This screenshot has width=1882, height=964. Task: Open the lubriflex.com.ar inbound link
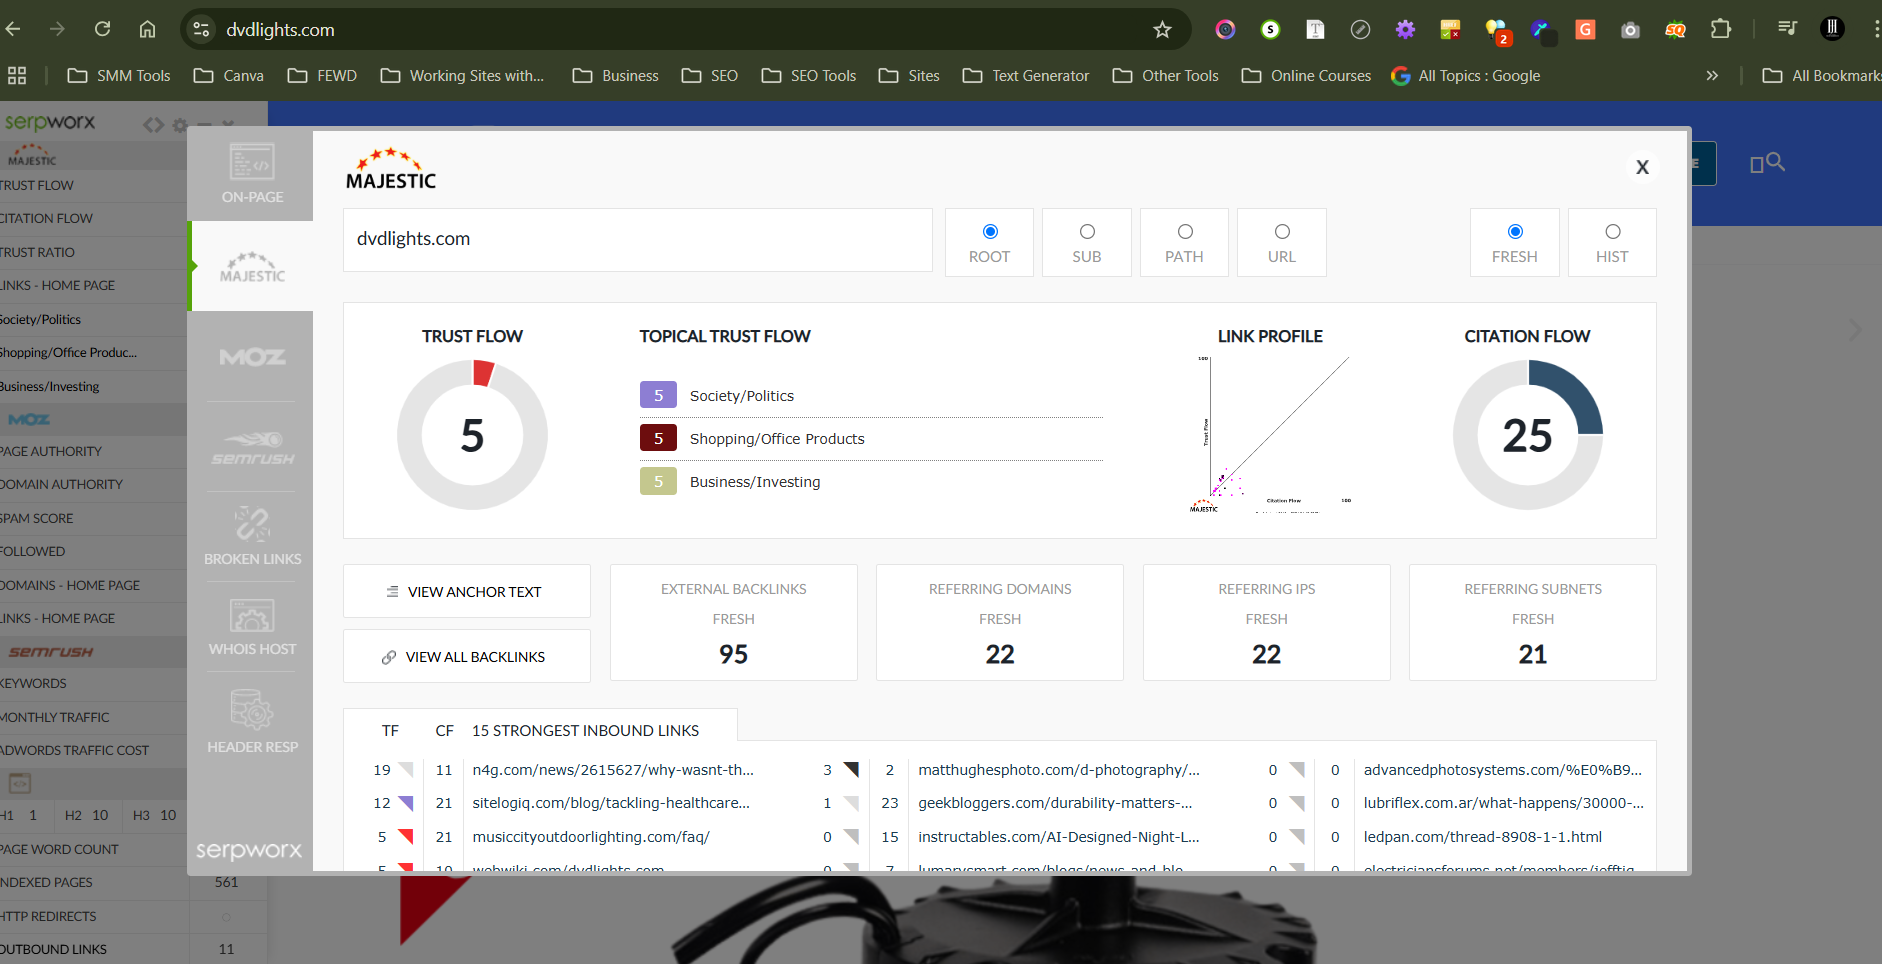click(1503, 803)
